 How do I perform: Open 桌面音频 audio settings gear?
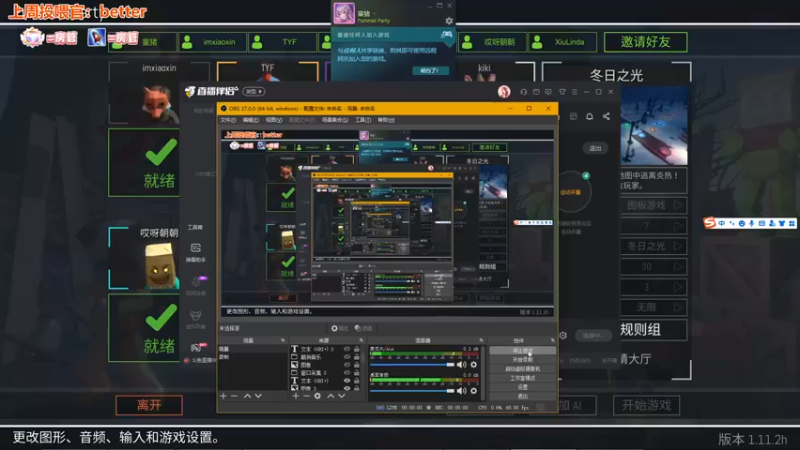(473, 391)
